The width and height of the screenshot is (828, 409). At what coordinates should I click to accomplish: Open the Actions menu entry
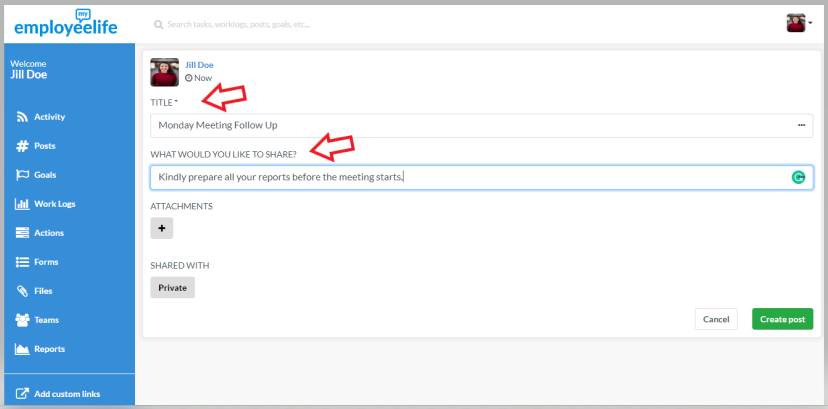pyautogui.click(x=49, y=233)
